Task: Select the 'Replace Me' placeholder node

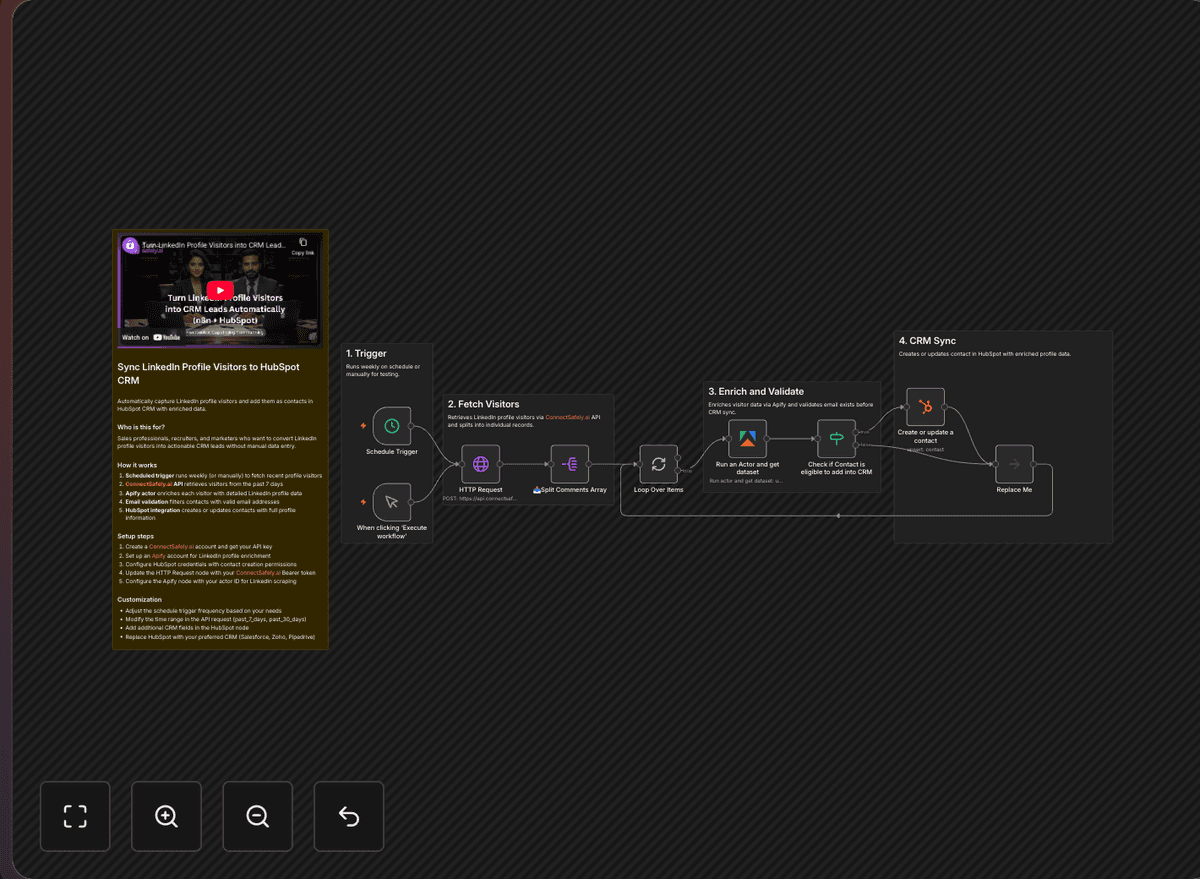Action: click(x=1014, y=463)
